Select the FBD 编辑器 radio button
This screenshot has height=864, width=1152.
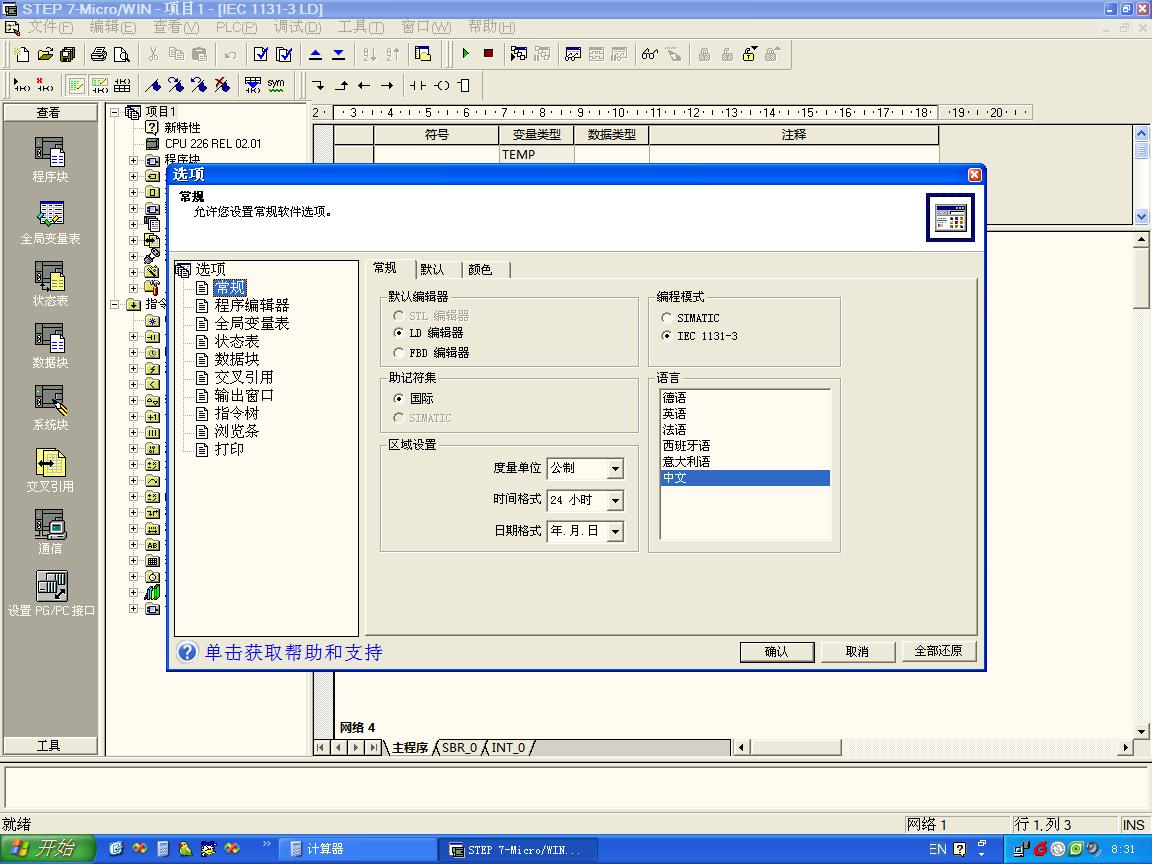click(400, 353)
